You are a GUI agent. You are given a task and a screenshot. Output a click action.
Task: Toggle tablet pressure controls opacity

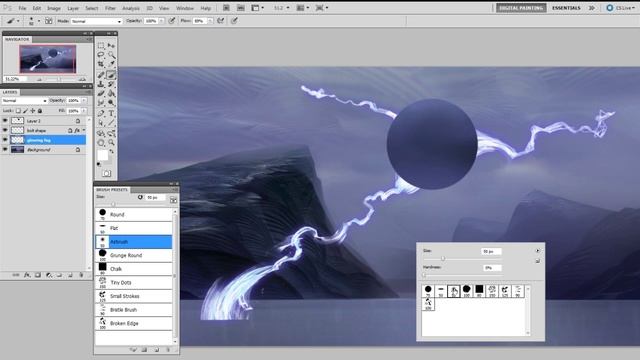172,21
